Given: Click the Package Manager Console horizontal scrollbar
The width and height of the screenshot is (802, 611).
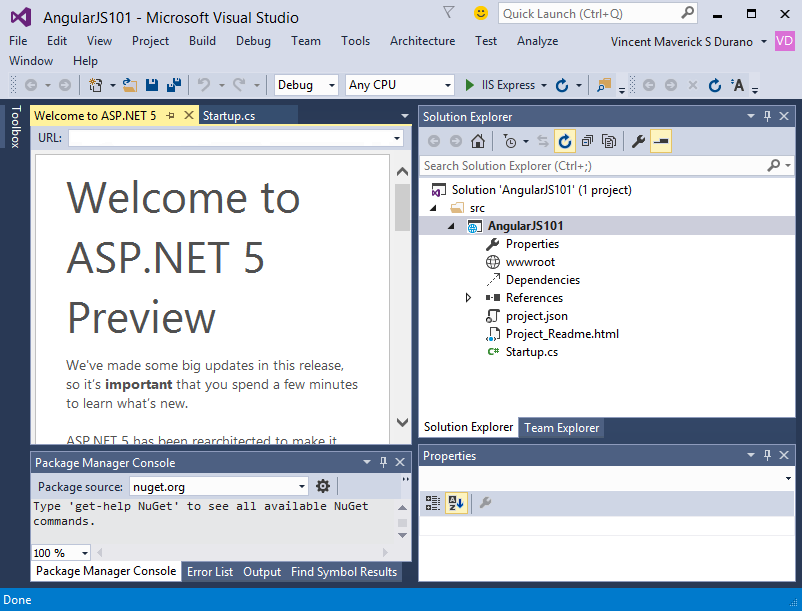Looking at the screenshot, I should pyautogui.click(x=242, y=553).
